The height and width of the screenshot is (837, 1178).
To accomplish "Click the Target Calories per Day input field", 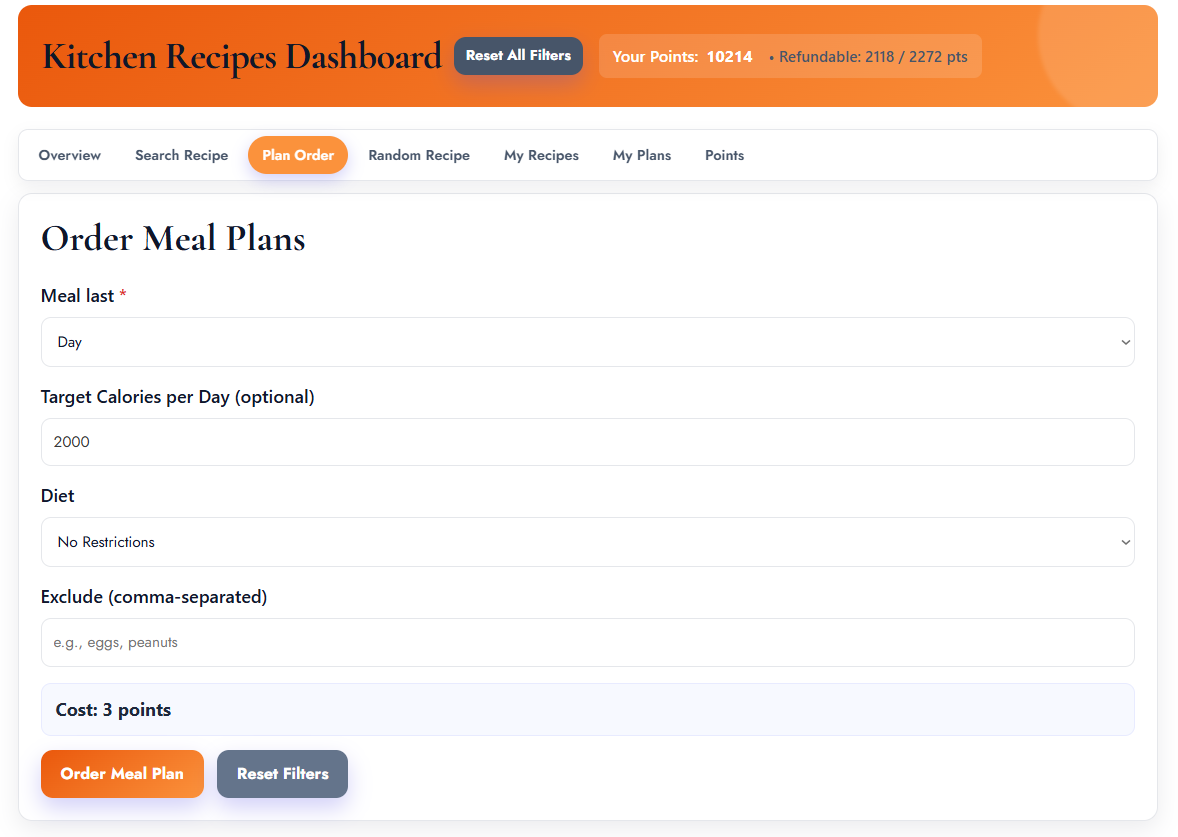I will click(587, 441).
